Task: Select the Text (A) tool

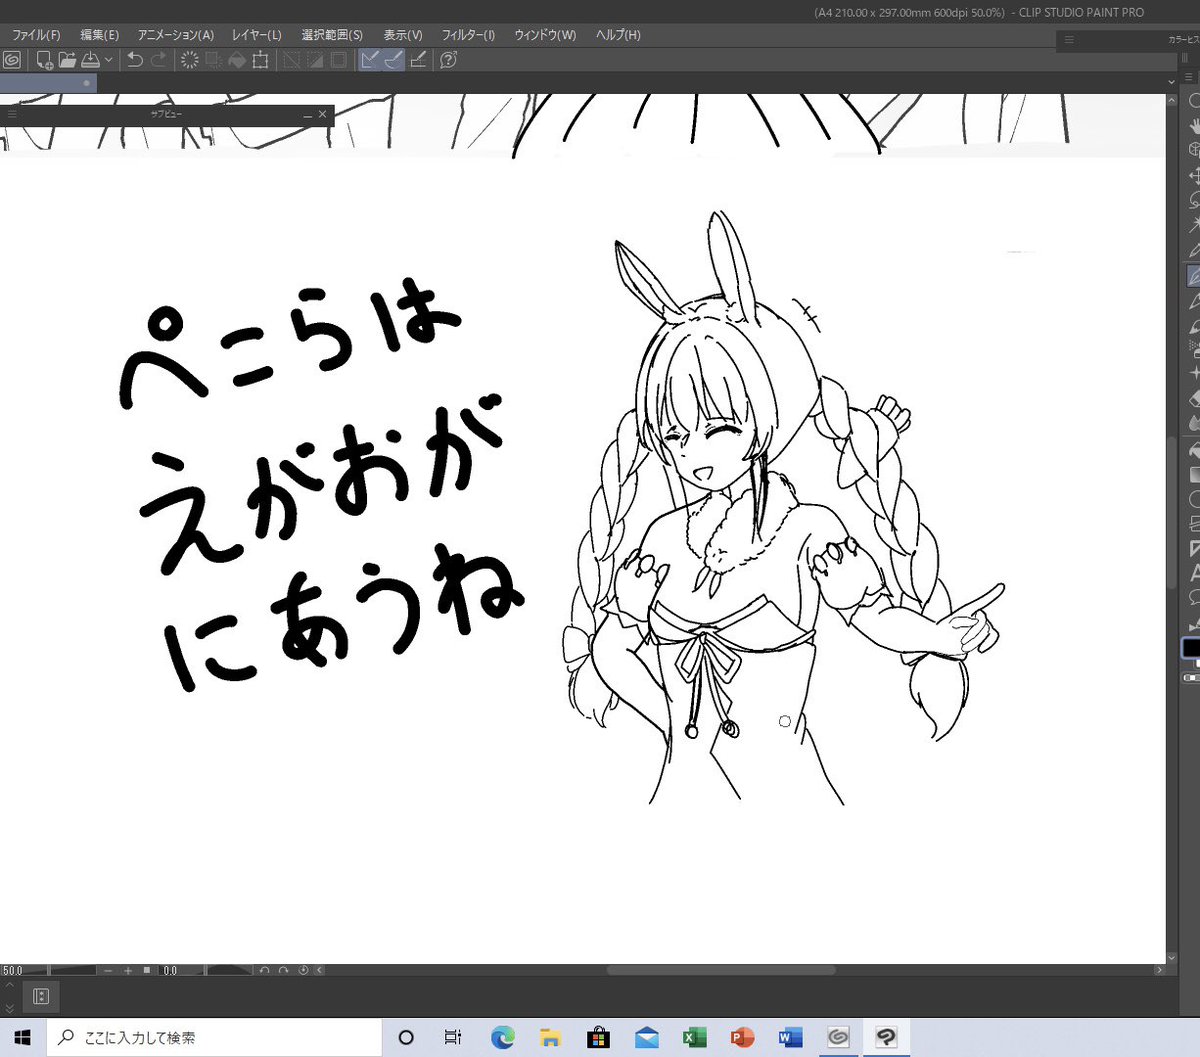Action: point(1194,573)
